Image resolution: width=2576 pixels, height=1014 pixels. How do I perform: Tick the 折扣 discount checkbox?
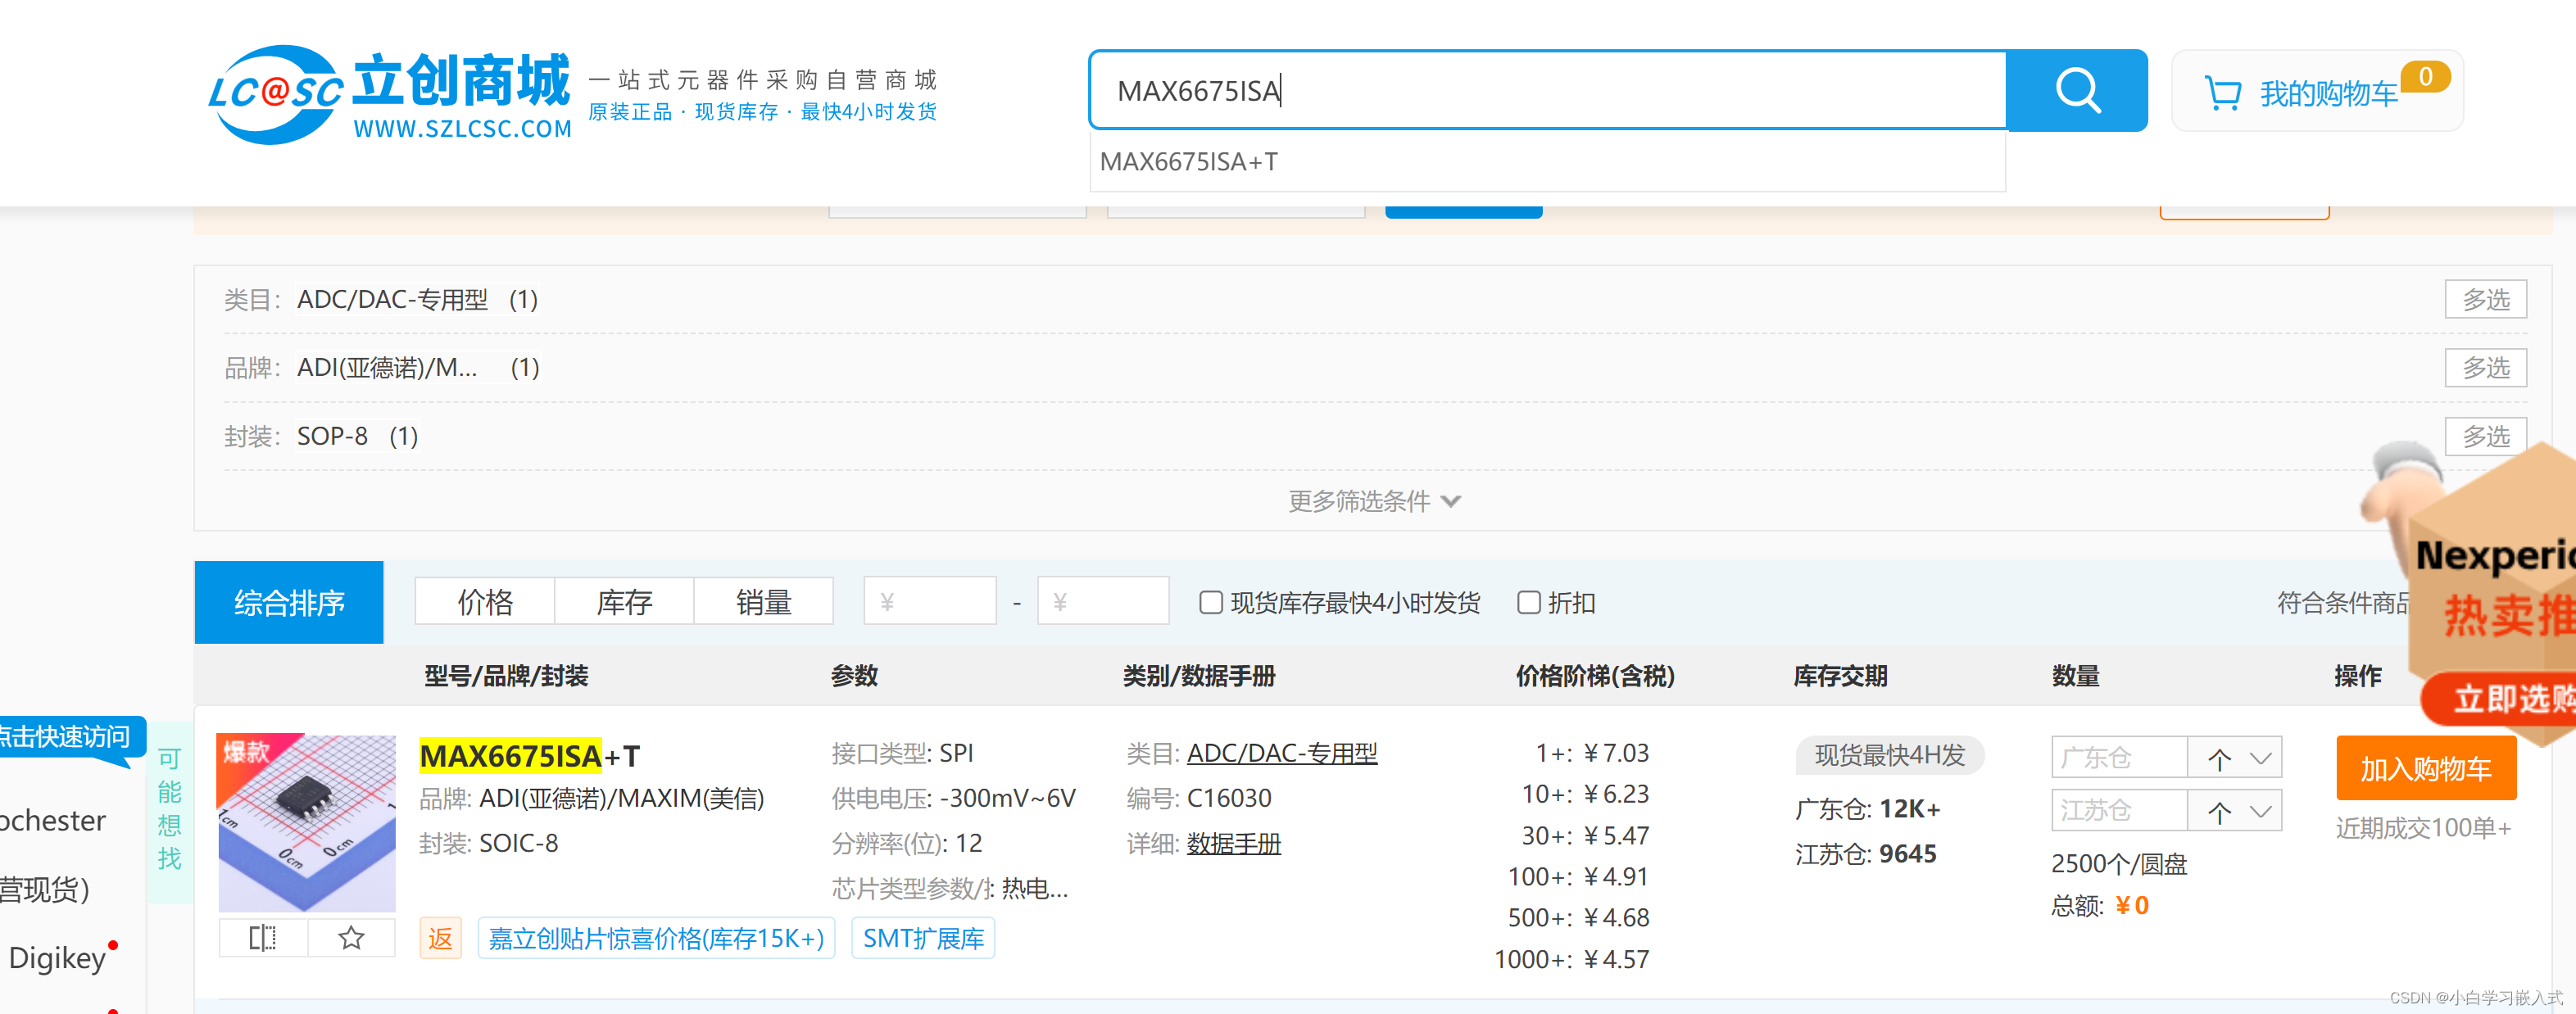pyautogui.click(x=1528, y=602)
